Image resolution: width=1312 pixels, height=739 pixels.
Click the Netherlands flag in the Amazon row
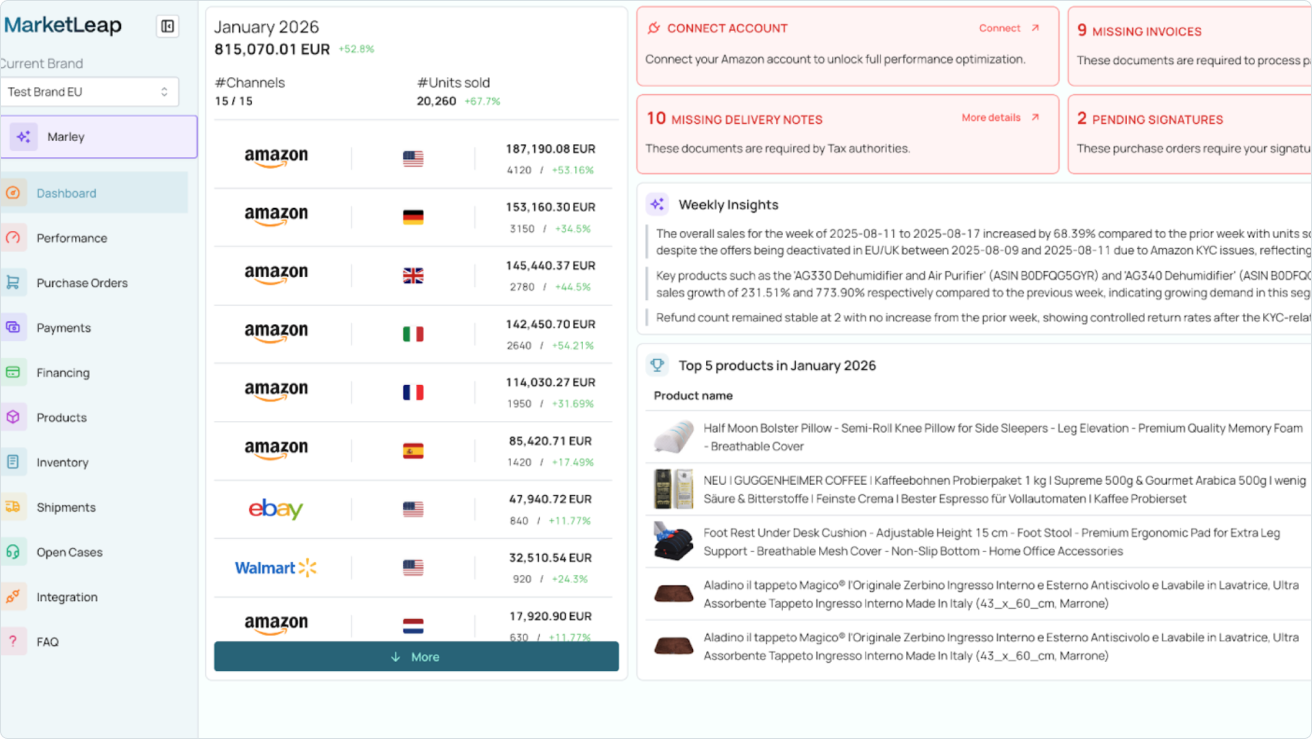pos(413,626)
